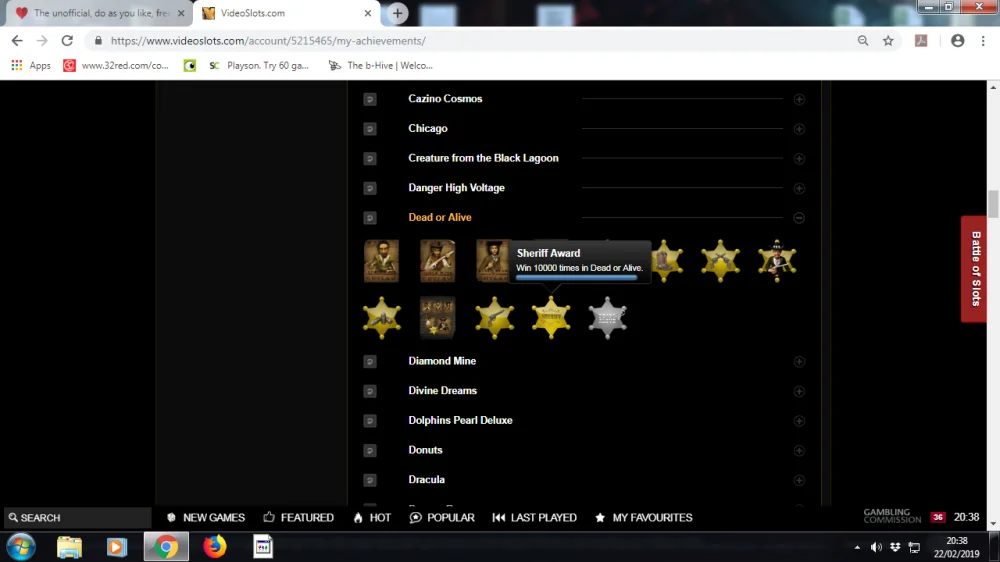Click the Diamond Mine row icon

tap(370, 361)
